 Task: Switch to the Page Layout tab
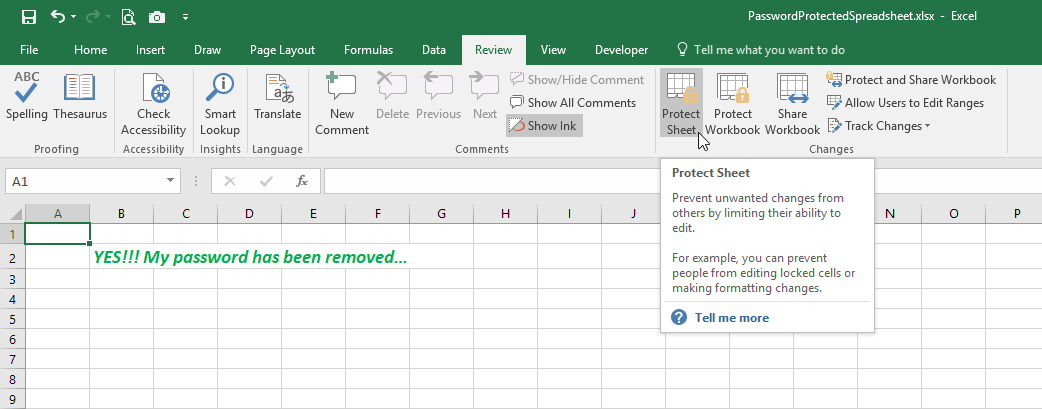(282, 50)
